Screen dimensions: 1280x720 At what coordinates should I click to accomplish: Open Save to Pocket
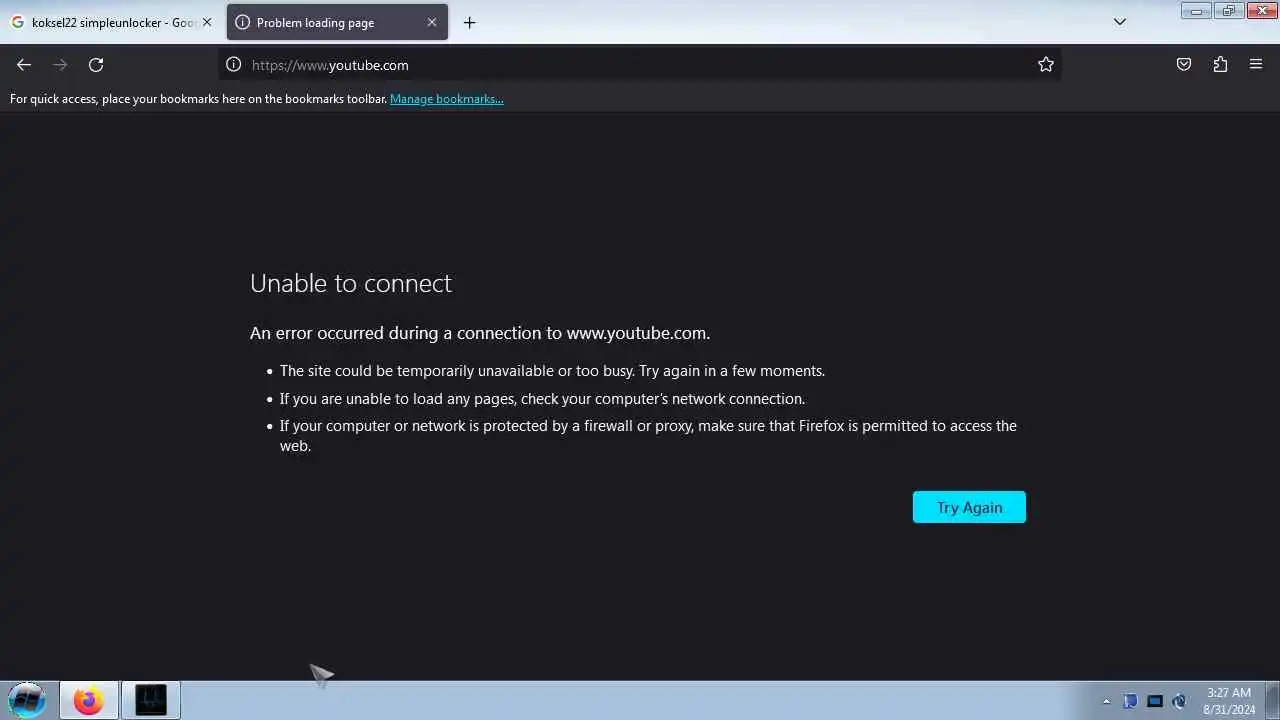pyautogui.click(x=1184, y=65)
